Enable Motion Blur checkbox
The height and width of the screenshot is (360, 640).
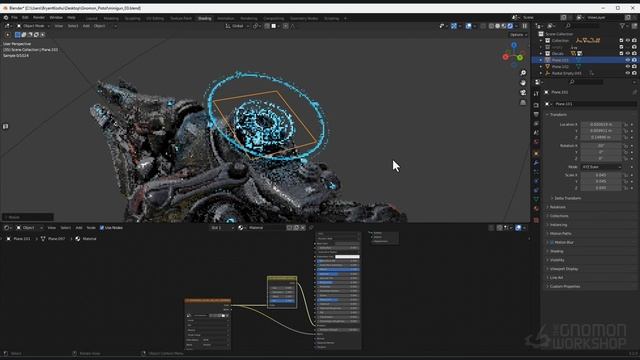click(x=552, y=242)
